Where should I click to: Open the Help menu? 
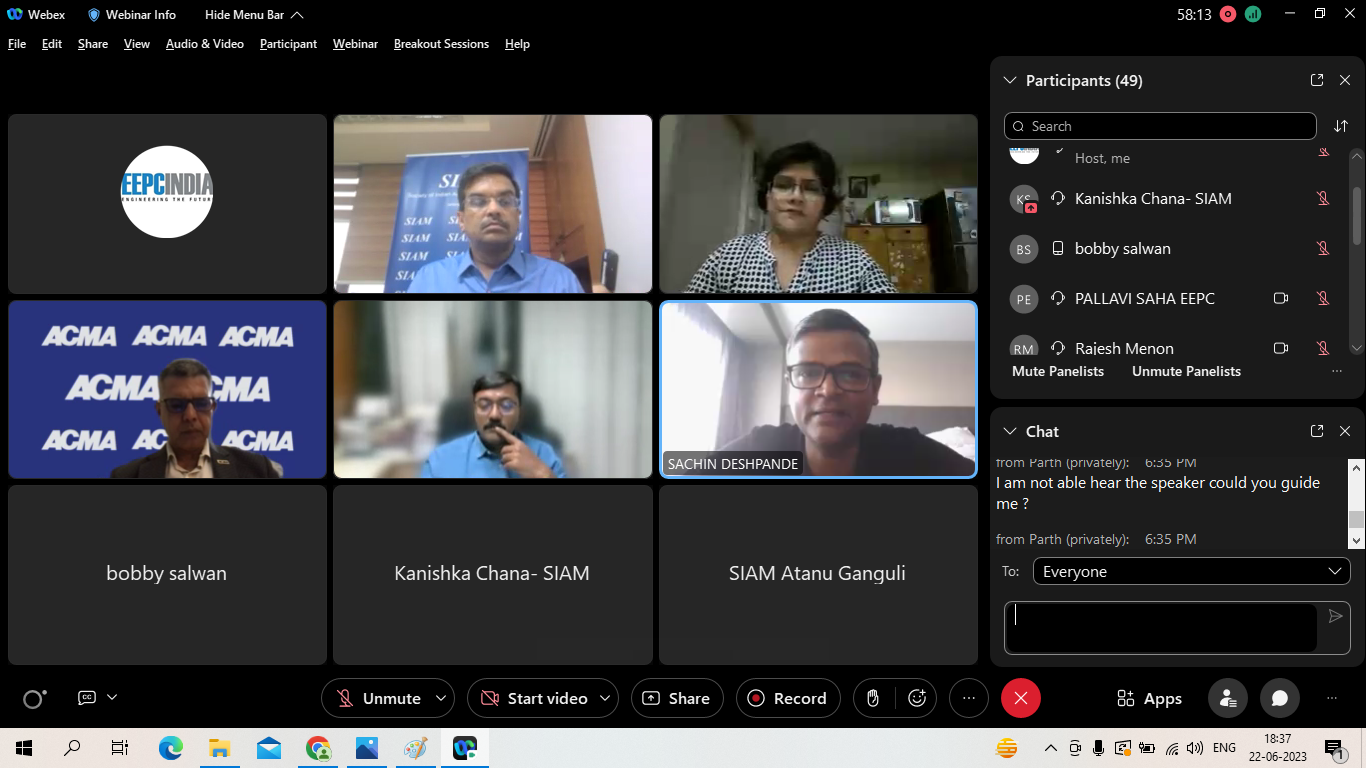pos(517,44)
